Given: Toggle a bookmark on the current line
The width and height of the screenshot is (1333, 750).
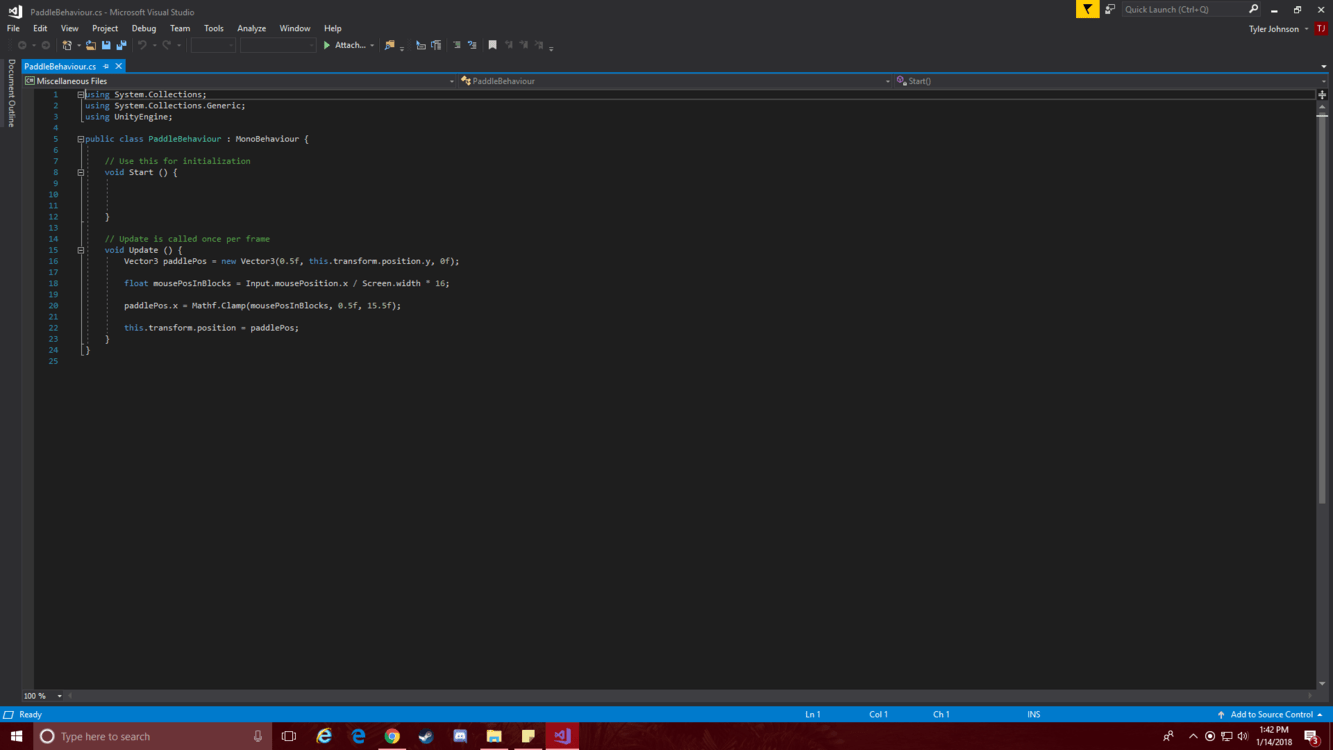Looking at the screenshot, I should click(x=492, y=44).
